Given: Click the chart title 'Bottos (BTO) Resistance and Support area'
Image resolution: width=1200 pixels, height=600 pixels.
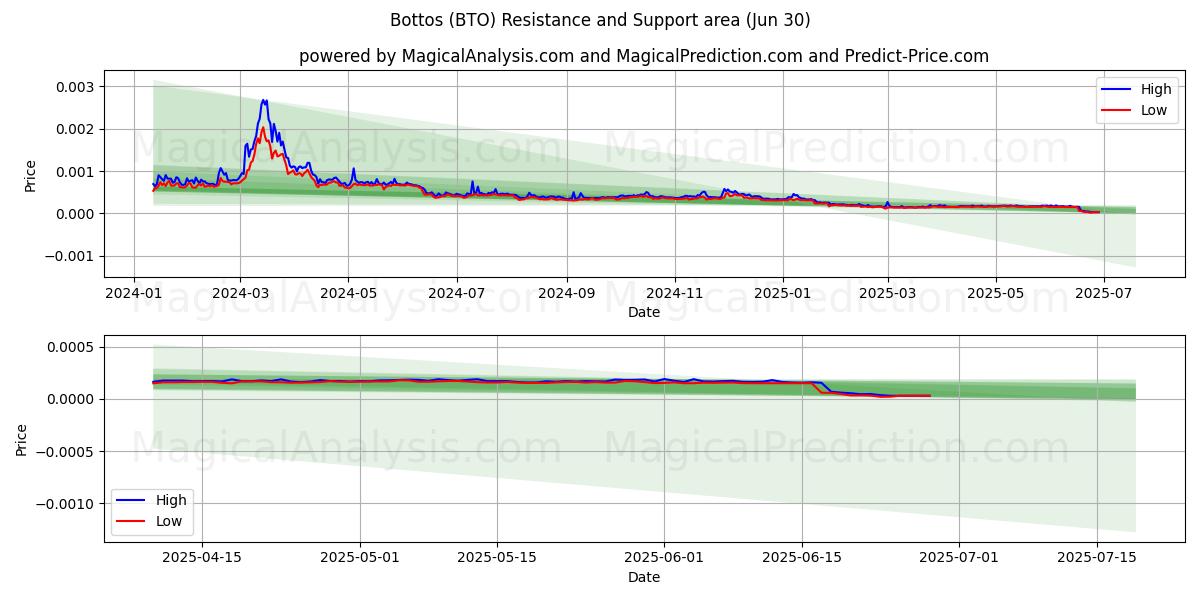Looking at the screenshot, I should click(x=599, y=20).
